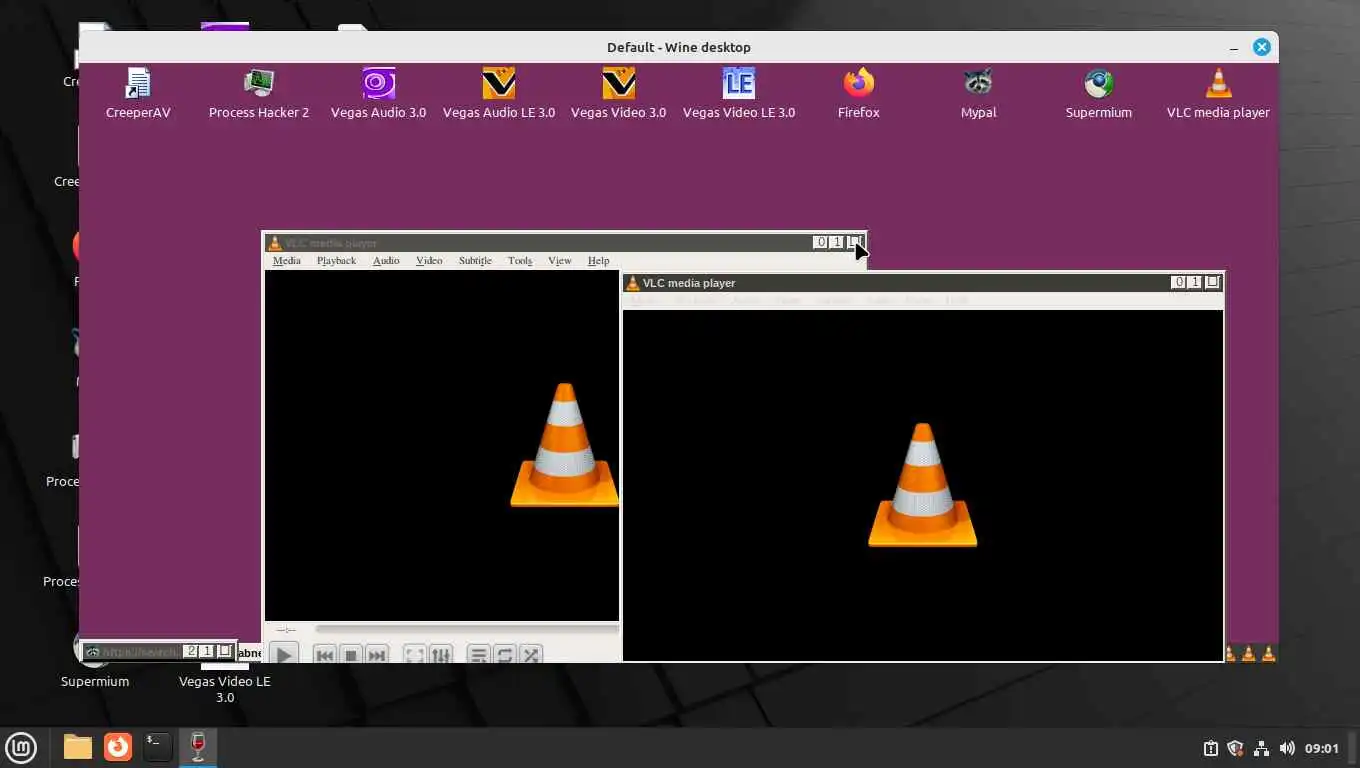Screen dimensions: 1360x768
Task: Toggle random shuffle in rear VLC window
Action: coord(531,655)
